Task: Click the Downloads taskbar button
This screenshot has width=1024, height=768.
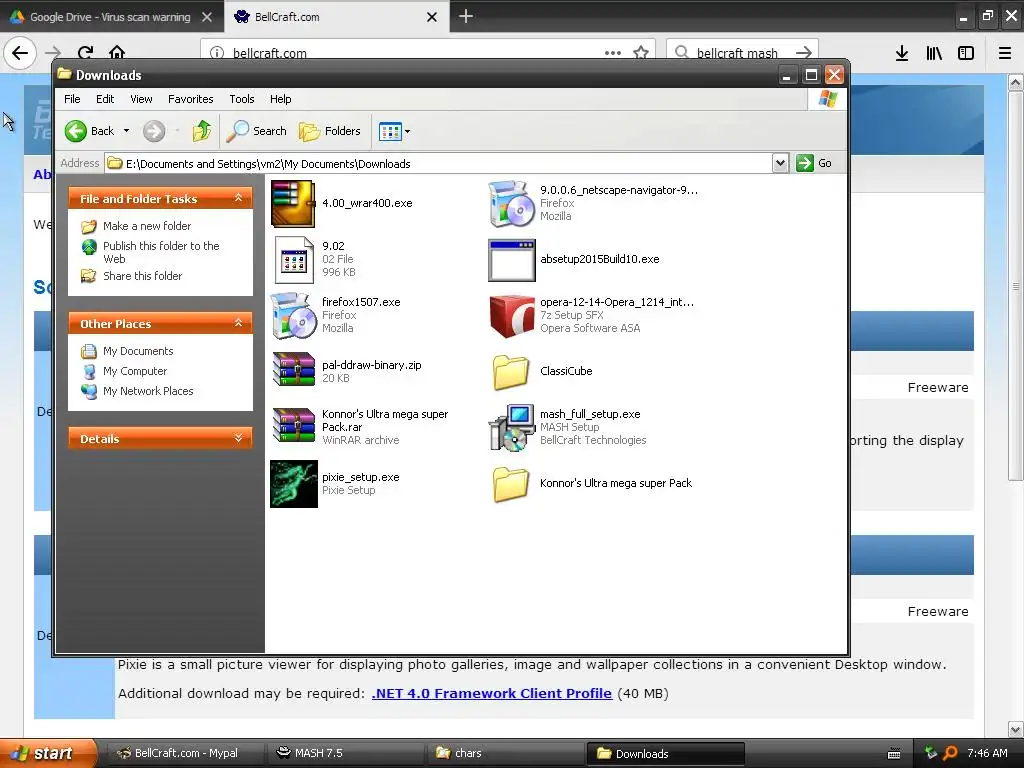Action: pyautogui.click(x=666, y=754)
